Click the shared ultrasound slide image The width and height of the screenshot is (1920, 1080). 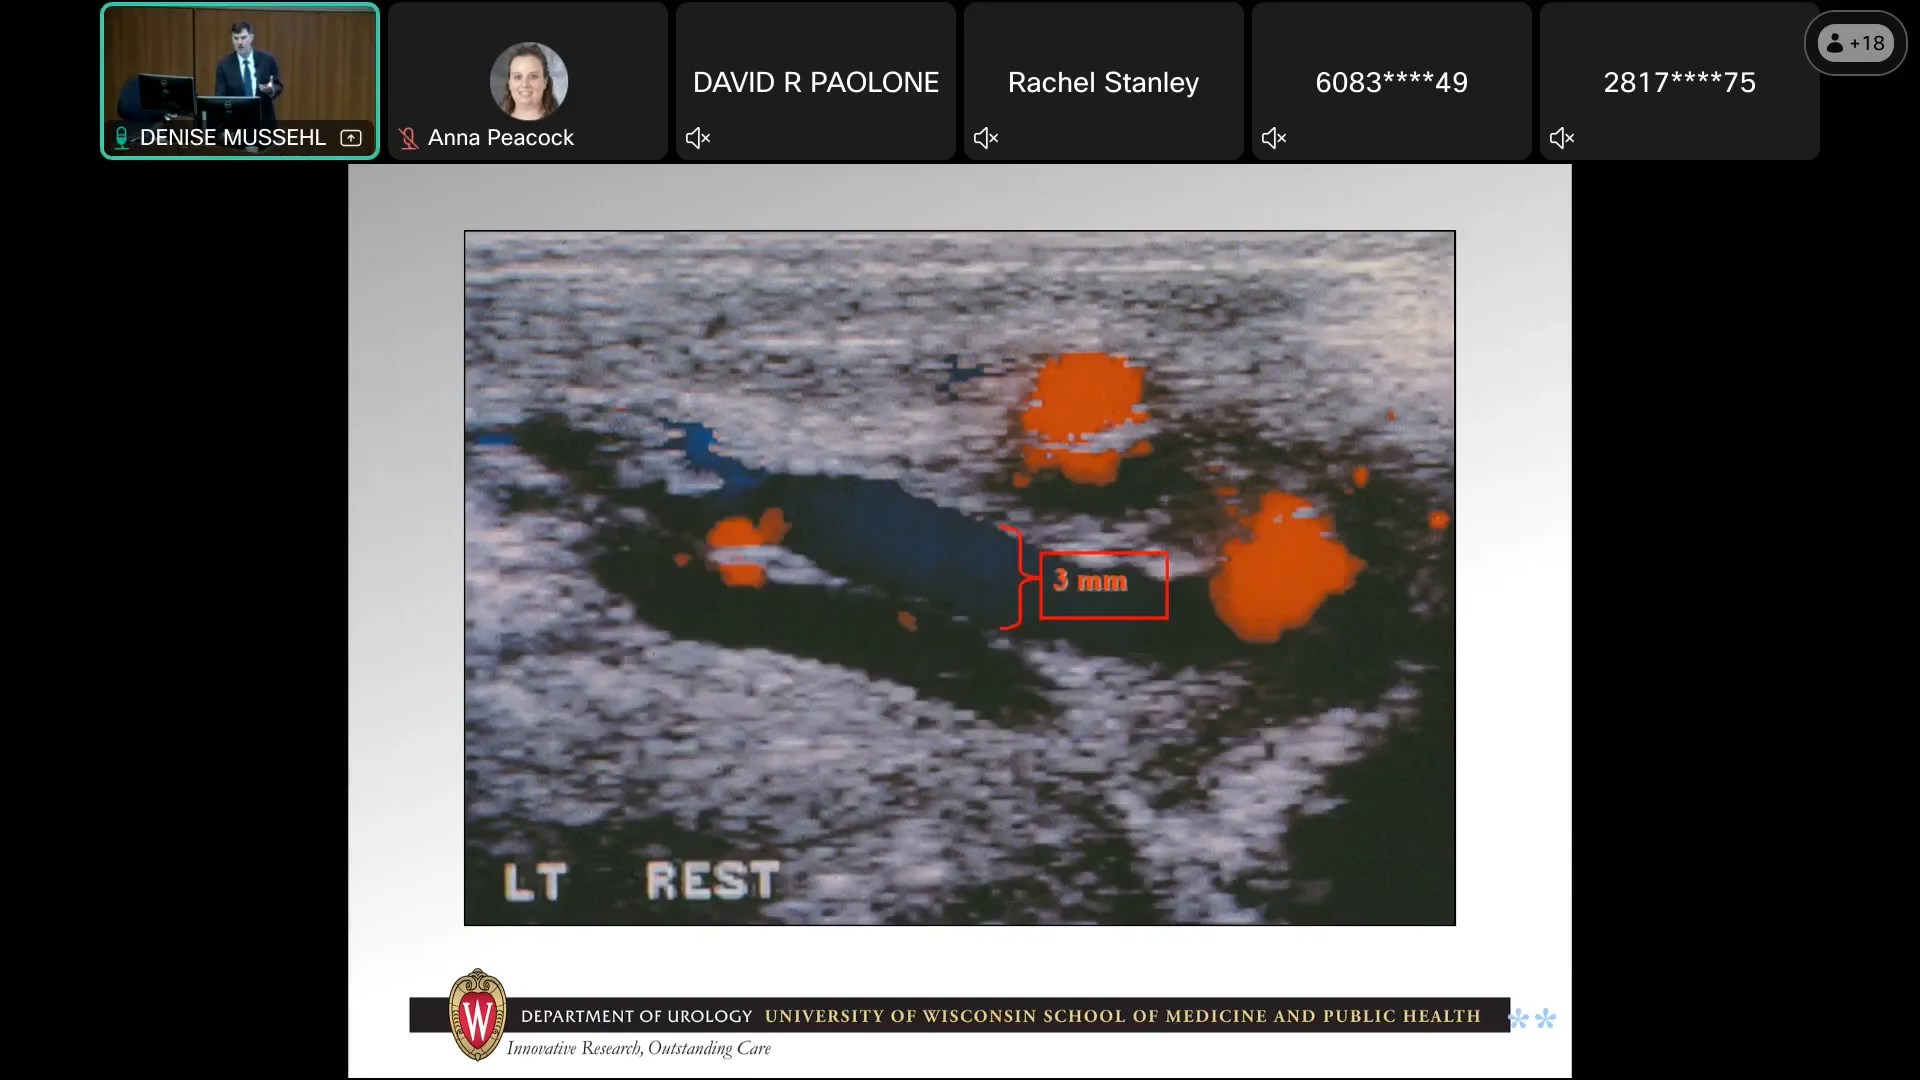coord(960,578)
